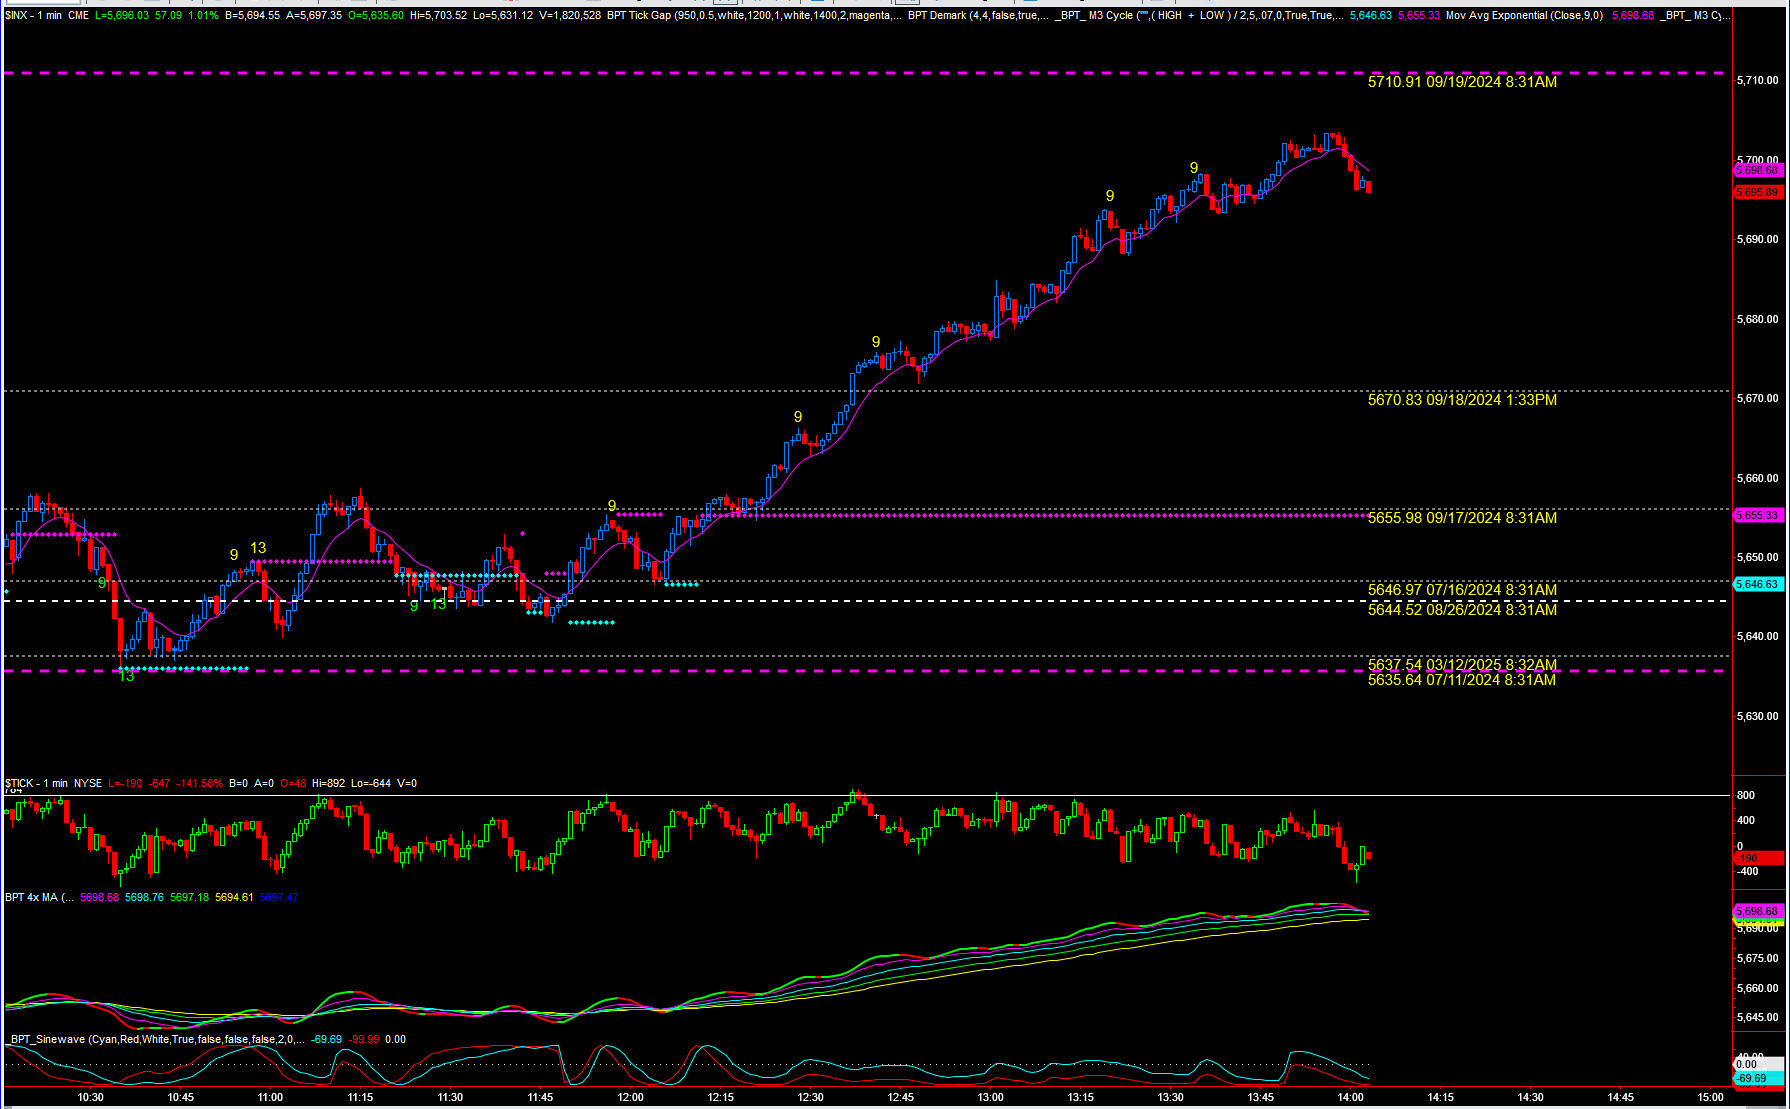
Task: Click the 14:00 label on the time axis
Action: [x=1351, y=1097]
